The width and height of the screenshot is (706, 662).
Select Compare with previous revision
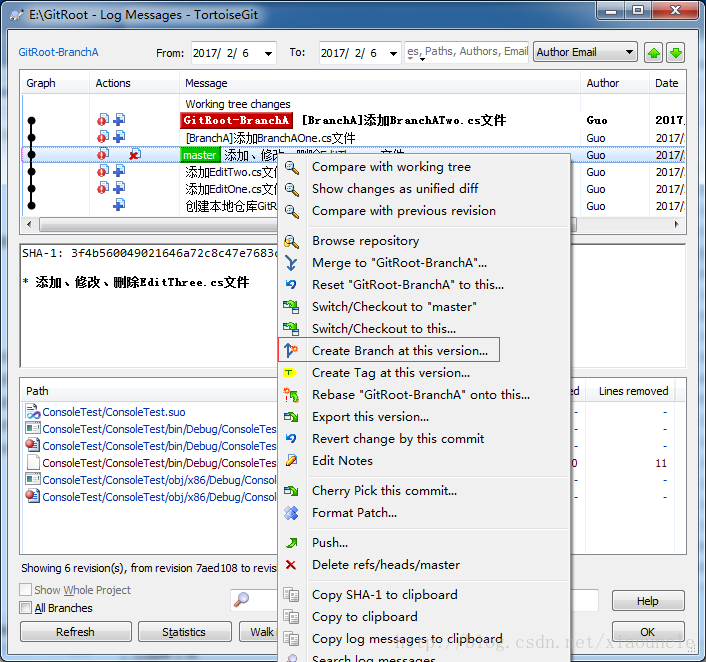[404, 211]
